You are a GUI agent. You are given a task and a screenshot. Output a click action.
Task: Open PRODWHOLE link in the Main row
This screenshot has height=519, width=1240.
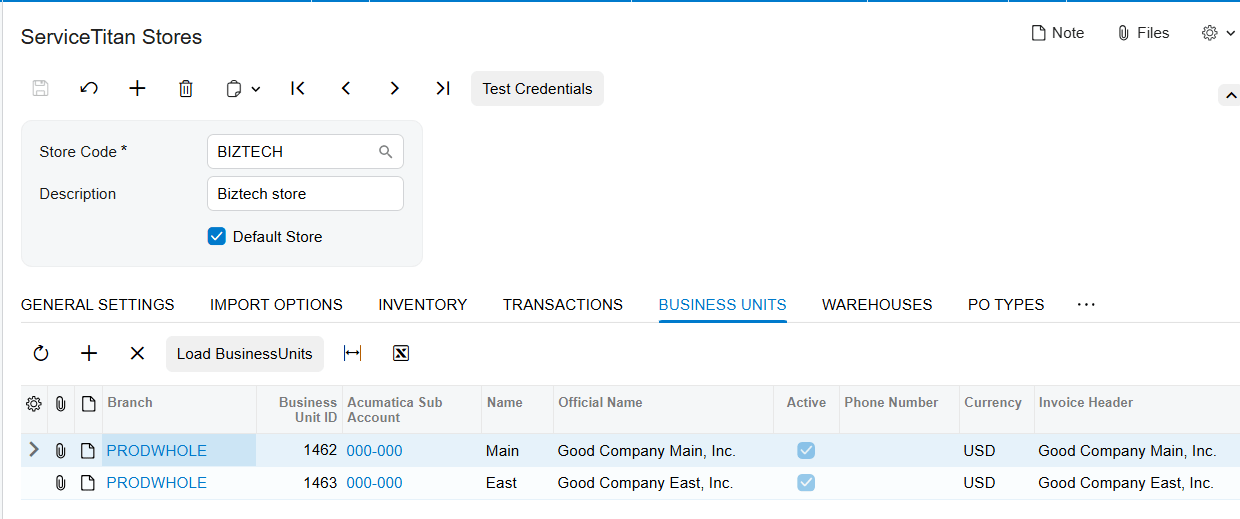(157, 451)
